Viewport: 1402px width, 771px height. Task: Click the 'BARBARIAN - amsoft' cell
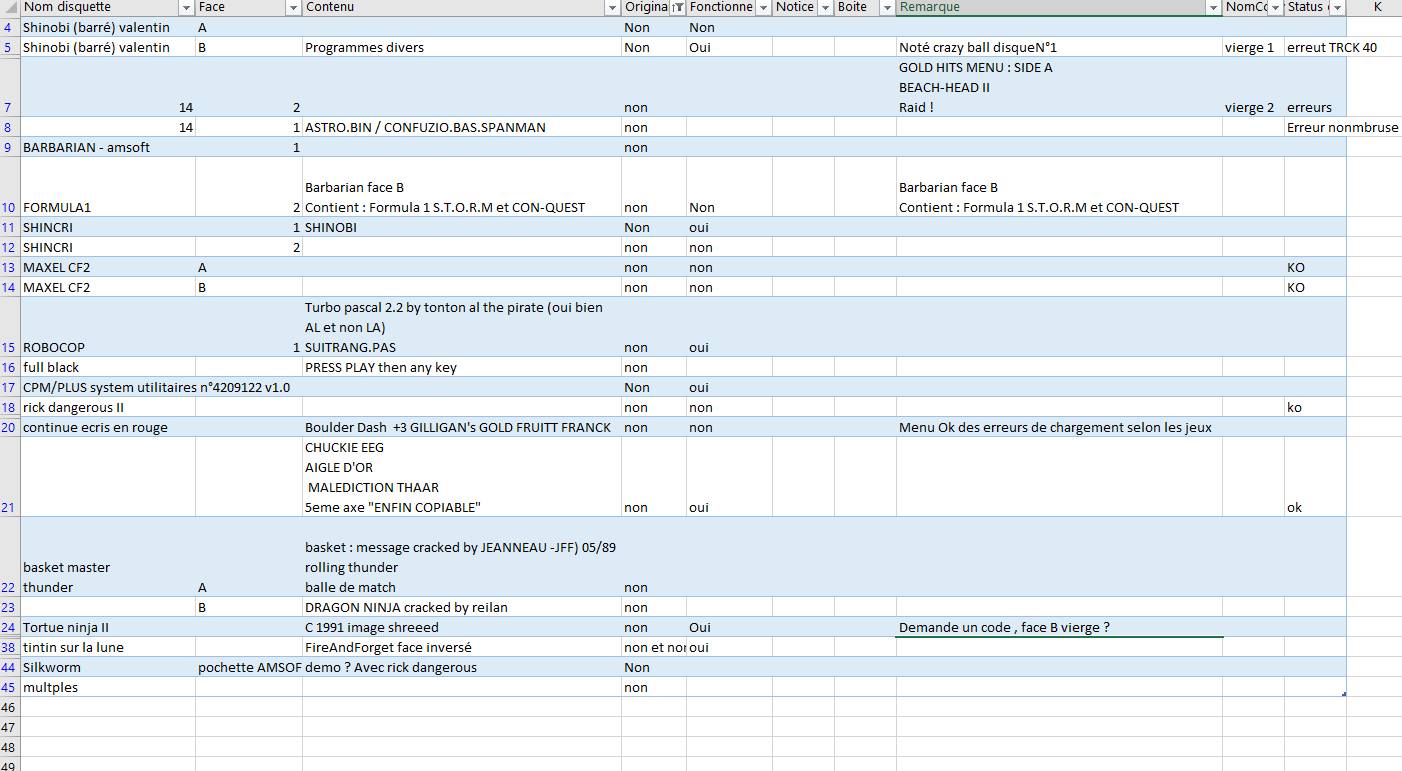(x=108, y=147)
